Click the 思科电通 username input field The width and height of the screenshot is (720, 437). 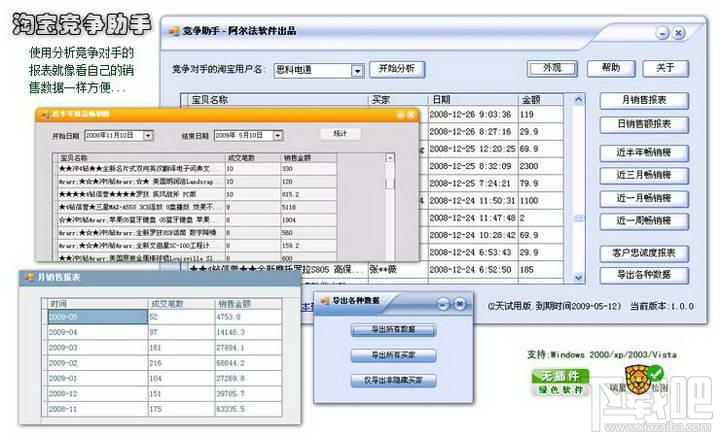[x=313, y=70]
